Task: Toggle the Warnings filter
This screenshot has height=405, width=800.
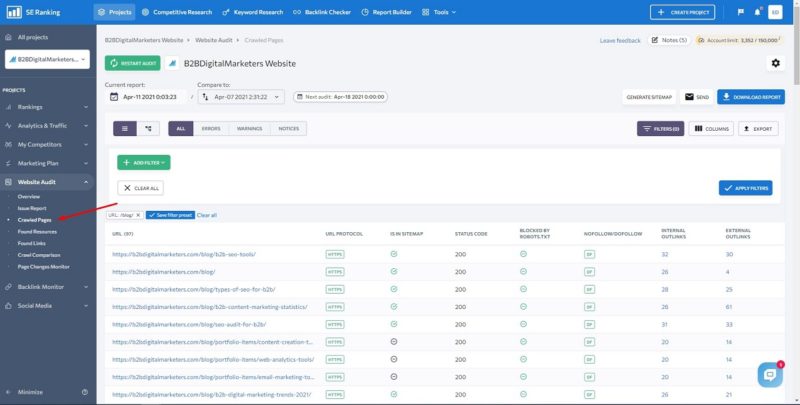Action: (249, 129)
